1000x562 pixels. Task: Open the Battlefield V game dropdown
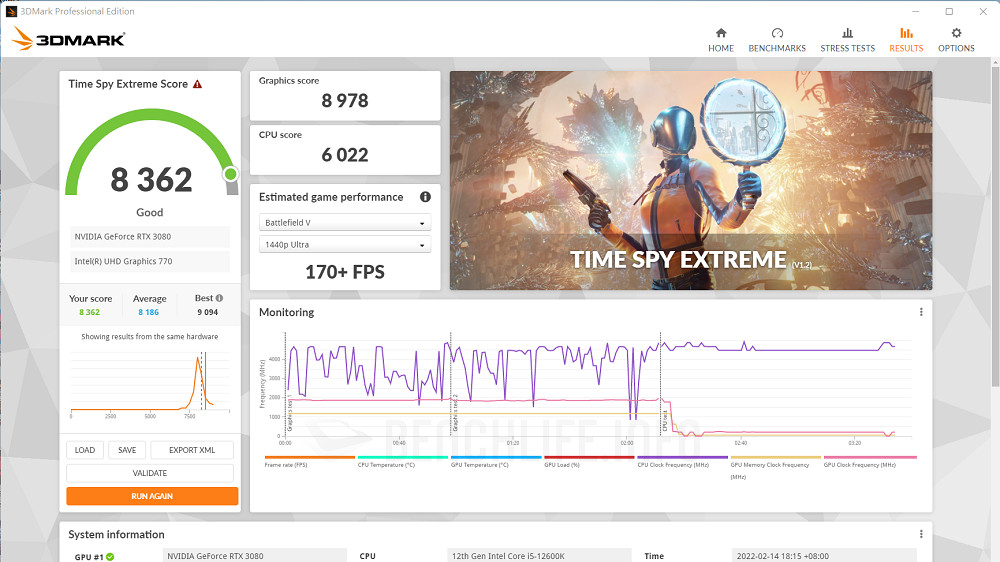pyautogui.click(x=345, y=223)
